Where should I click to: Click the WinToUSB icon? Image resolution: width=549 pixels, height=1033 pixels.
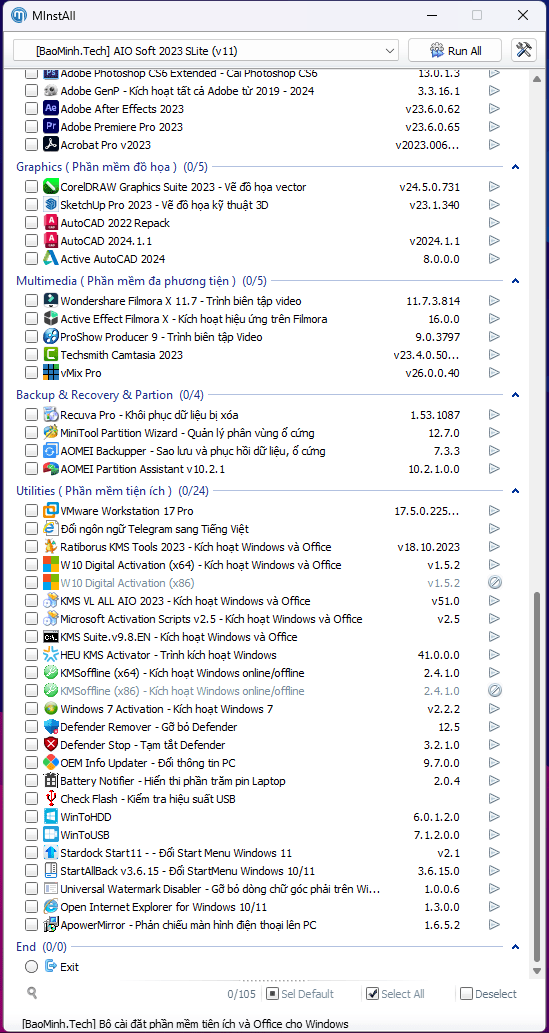coord(51,835)
